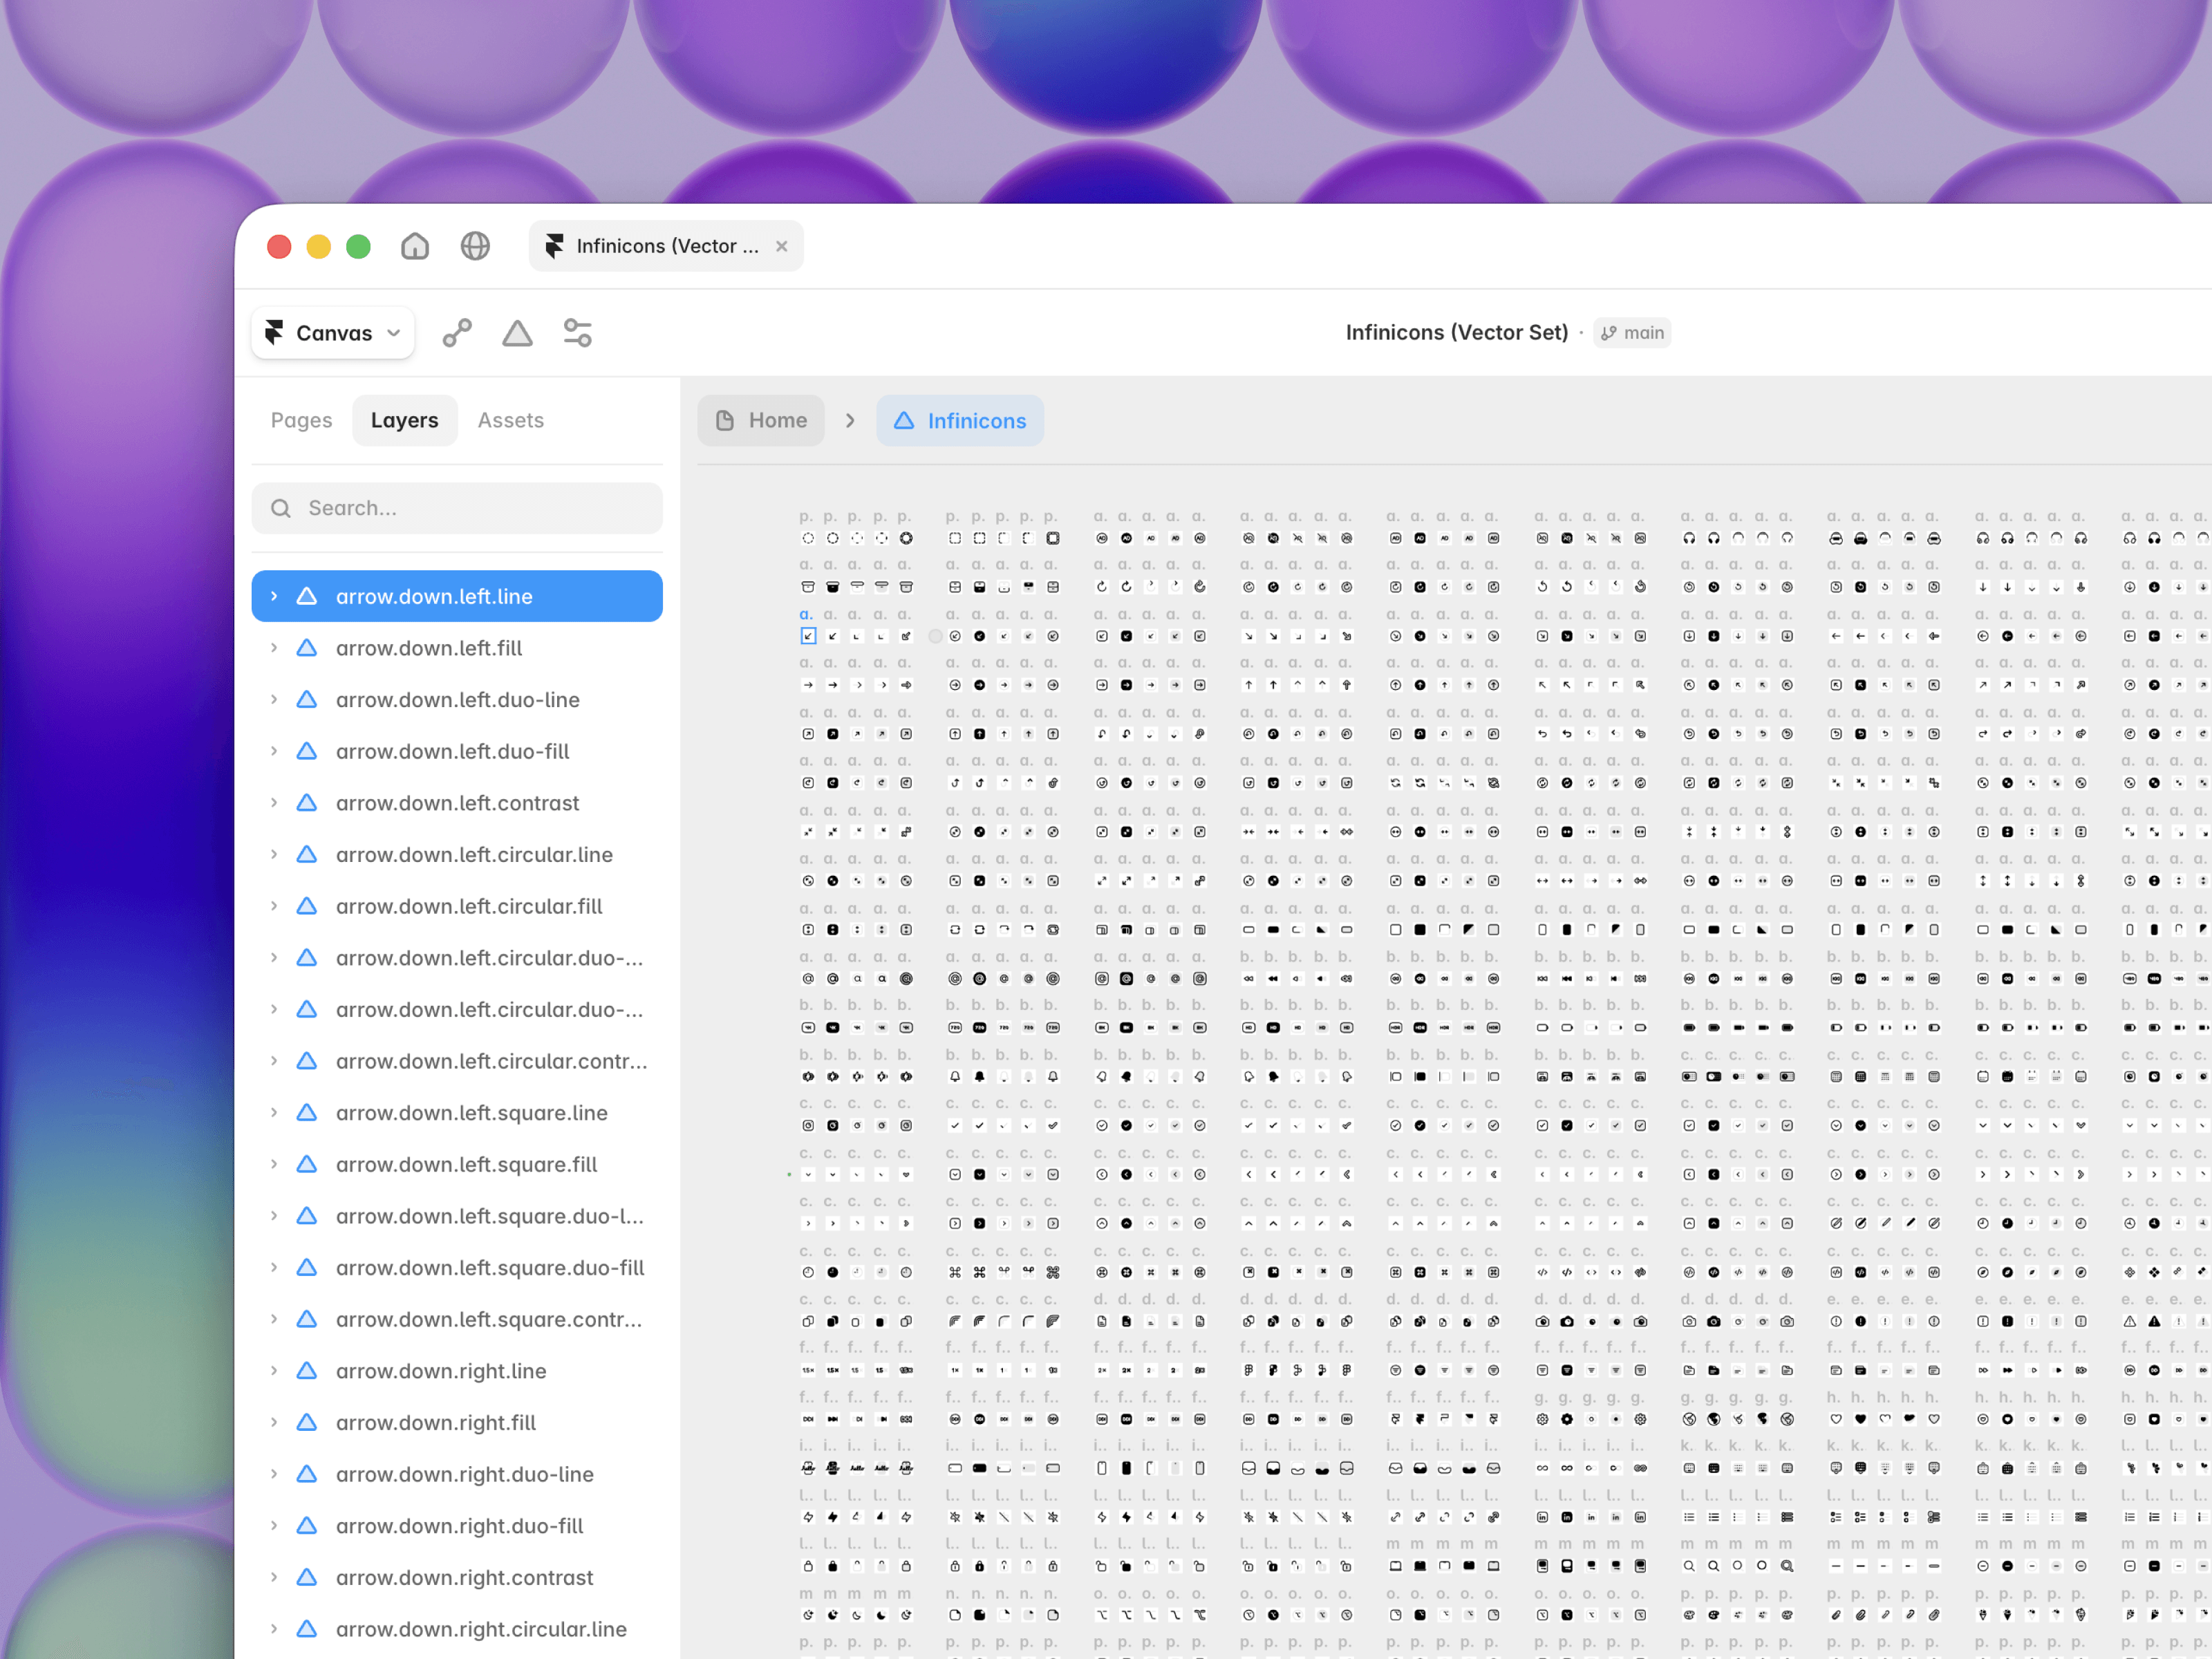Open the home dashboard icon
2212x1659 pixels.
coord(415,246)
